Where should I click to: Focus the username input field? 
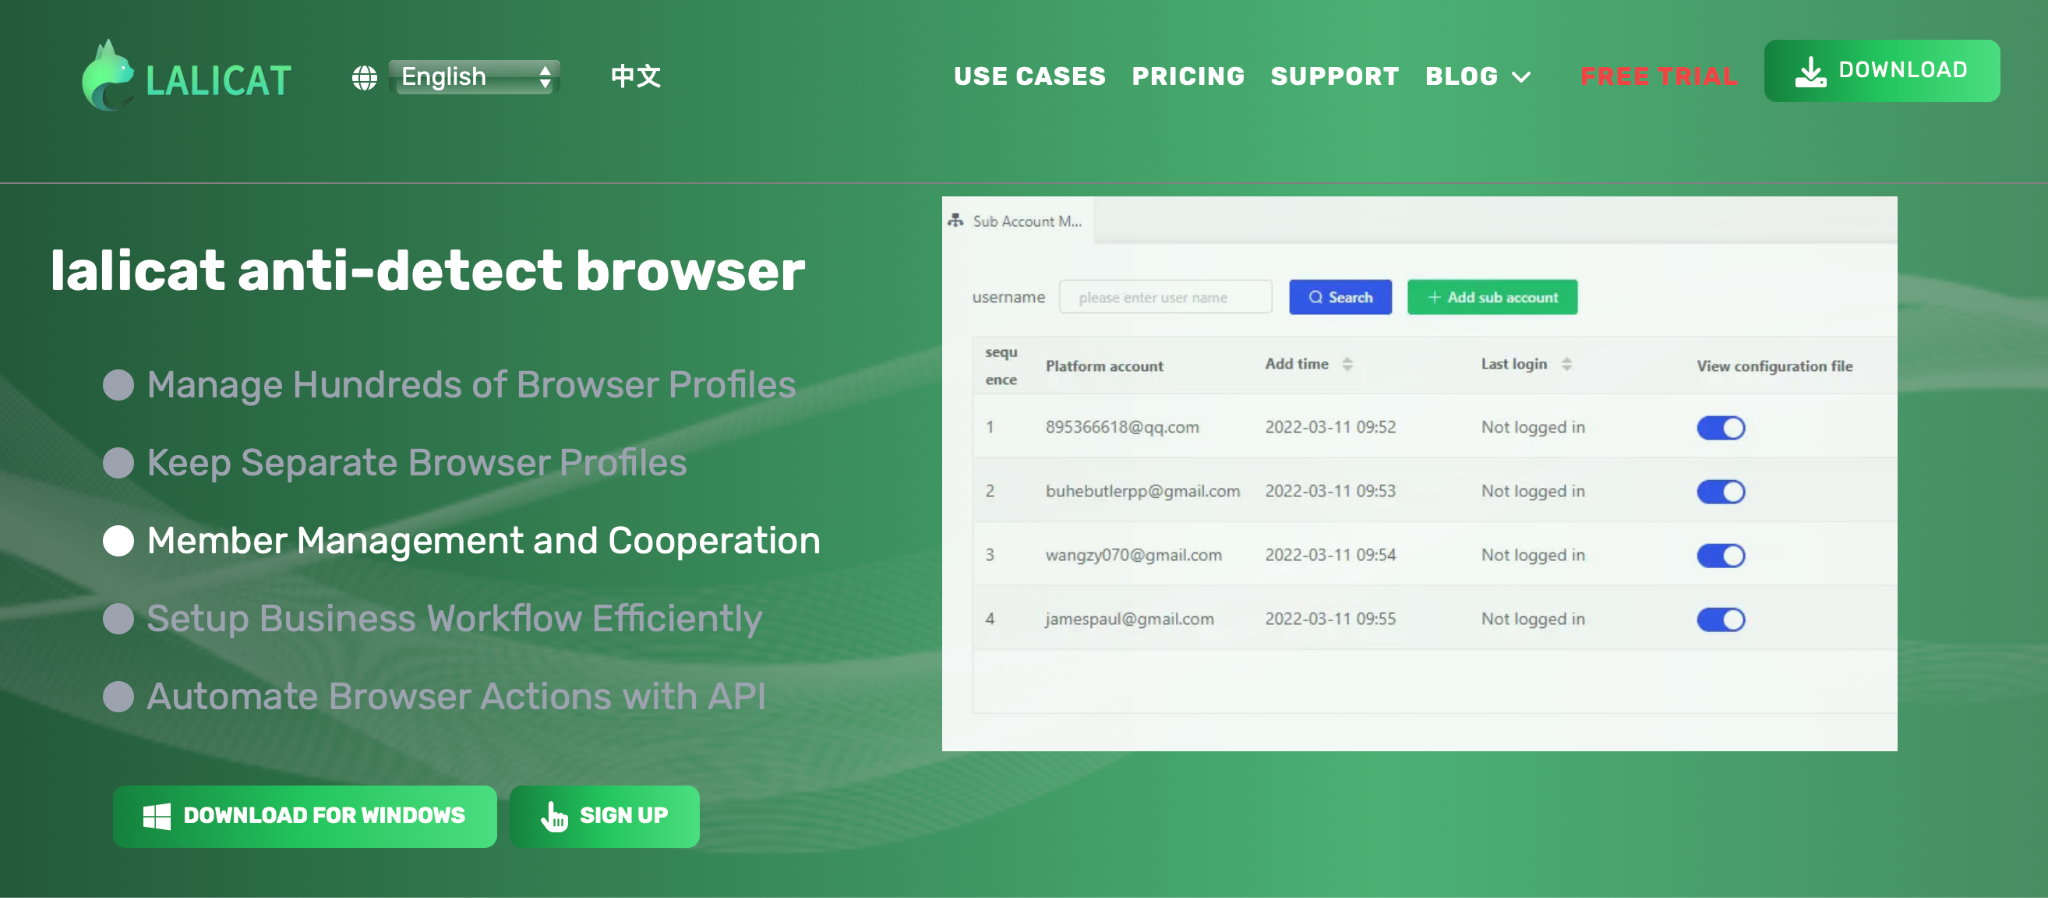click(x=1166, y=297)
